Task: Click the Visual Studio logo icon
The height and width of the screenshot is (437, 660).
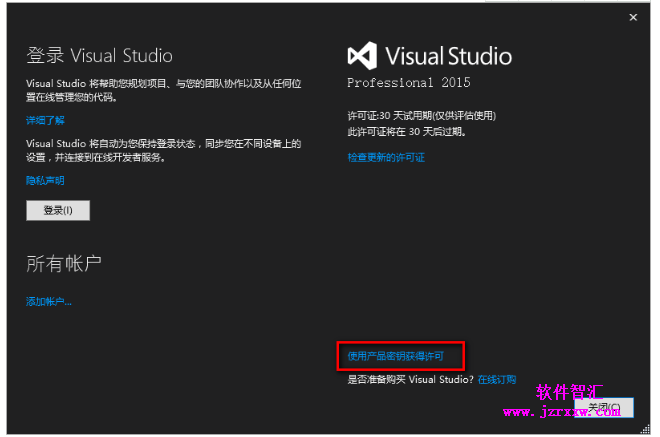Action: (362, 56)
